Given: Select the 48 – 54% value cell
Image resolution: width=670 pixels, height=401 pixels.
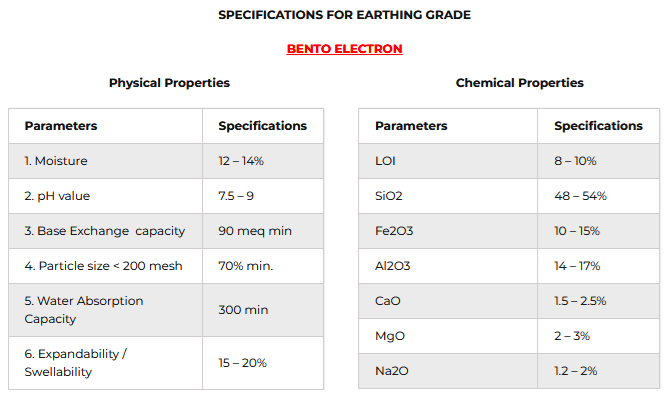Looking at the screenshot, I should pos(599,196).
